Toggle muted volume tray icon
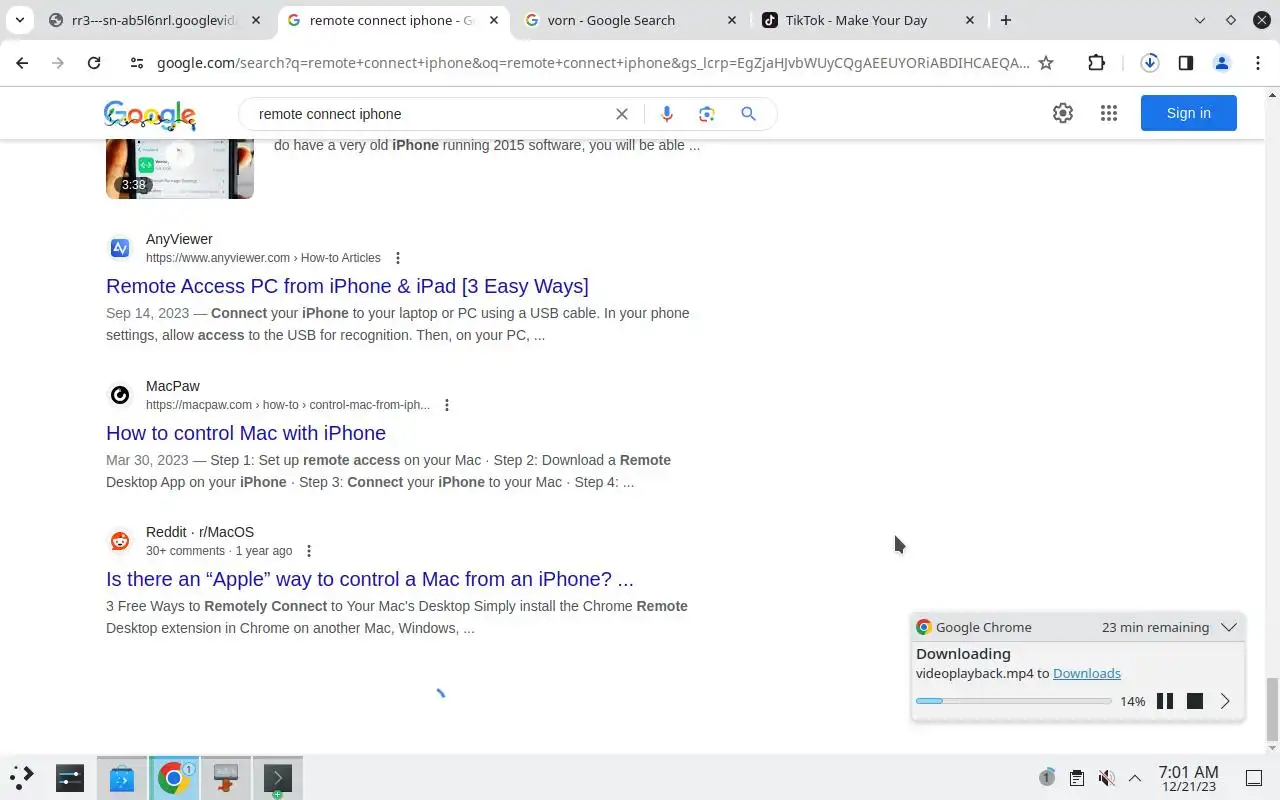Viewport: 1280px width, 800px height. pos(1106,778)
